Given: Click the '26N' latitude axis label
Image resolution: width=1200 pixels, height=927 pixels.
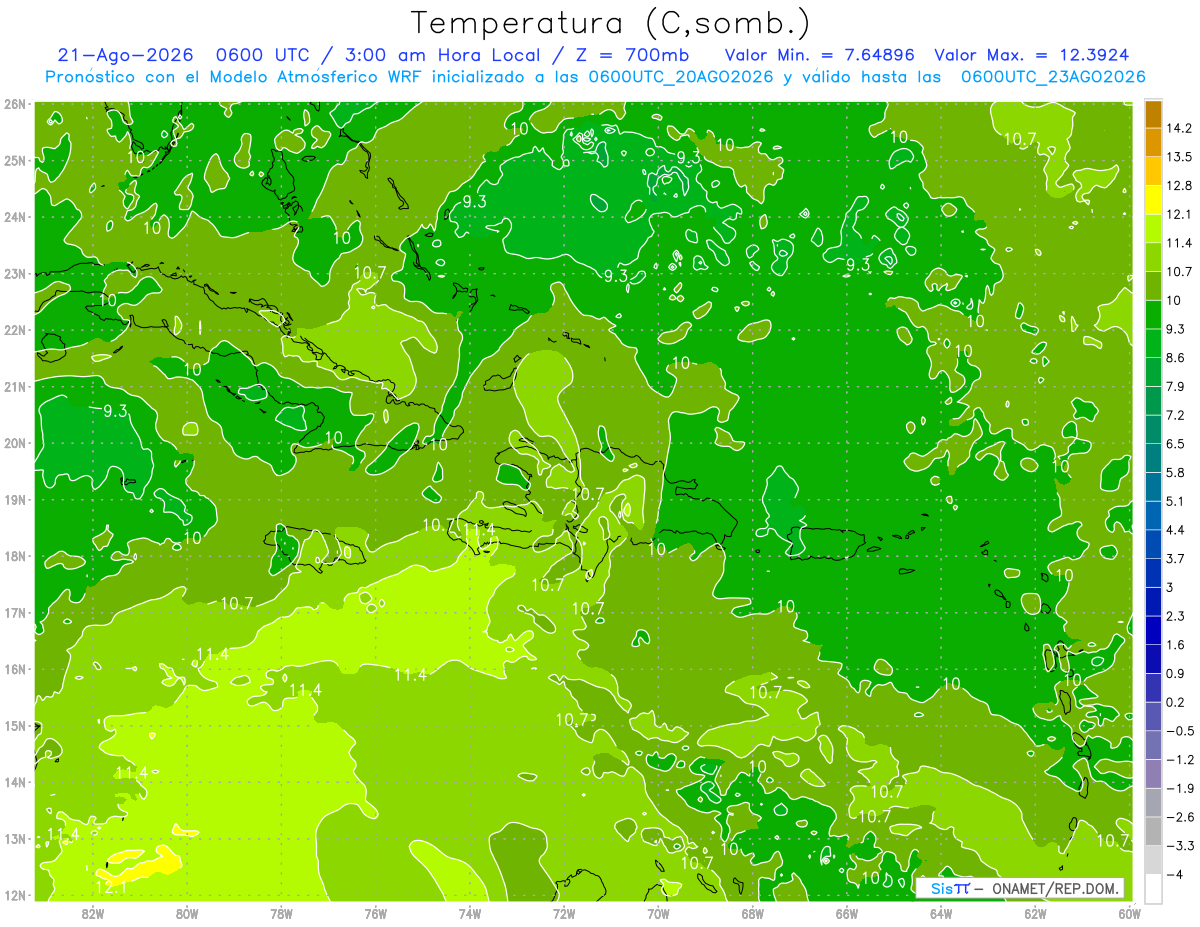Looking at the screenshot, I should click(15, 104).
